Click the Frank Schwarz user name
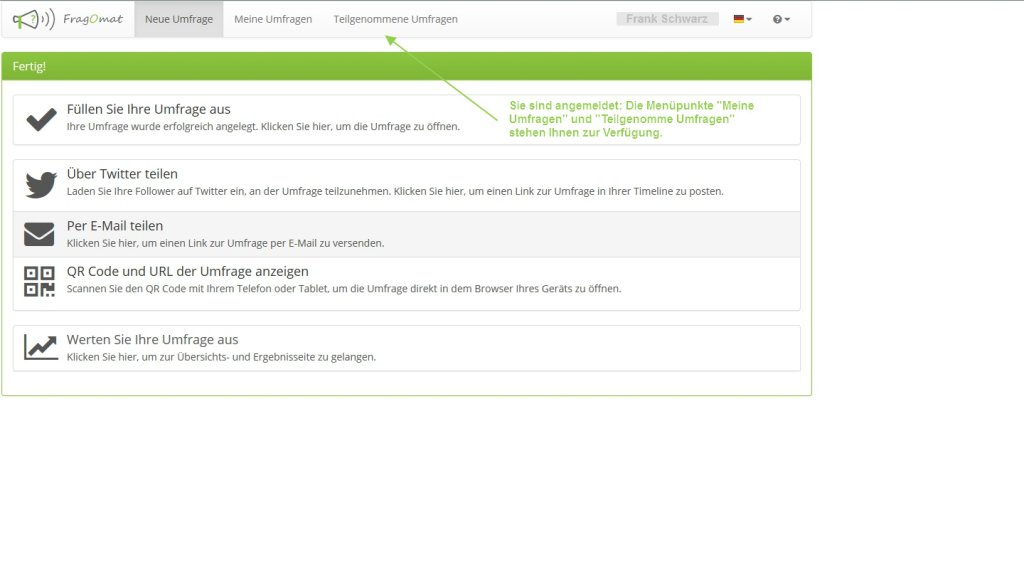The width and height of the screenshot is (1024, 576). tap(667, 19)
